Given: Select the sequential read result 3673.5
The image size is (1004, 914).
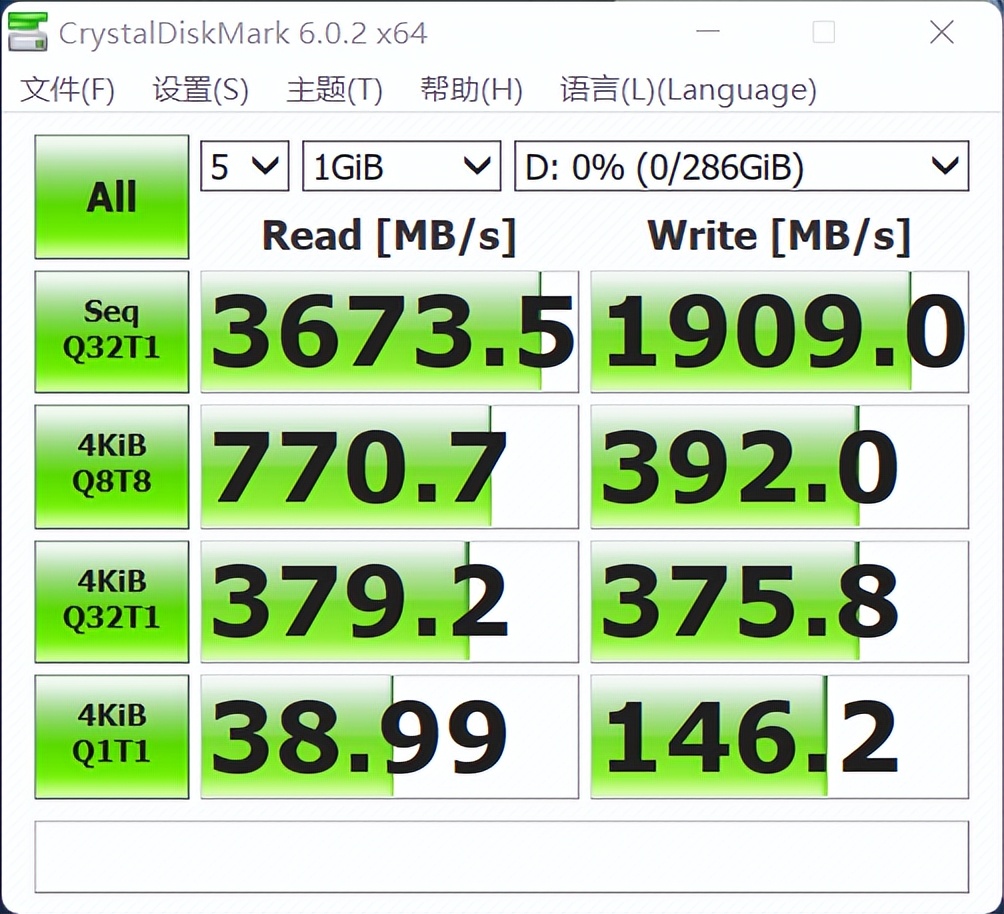Looking at the screenshot, I should point(390,330).
